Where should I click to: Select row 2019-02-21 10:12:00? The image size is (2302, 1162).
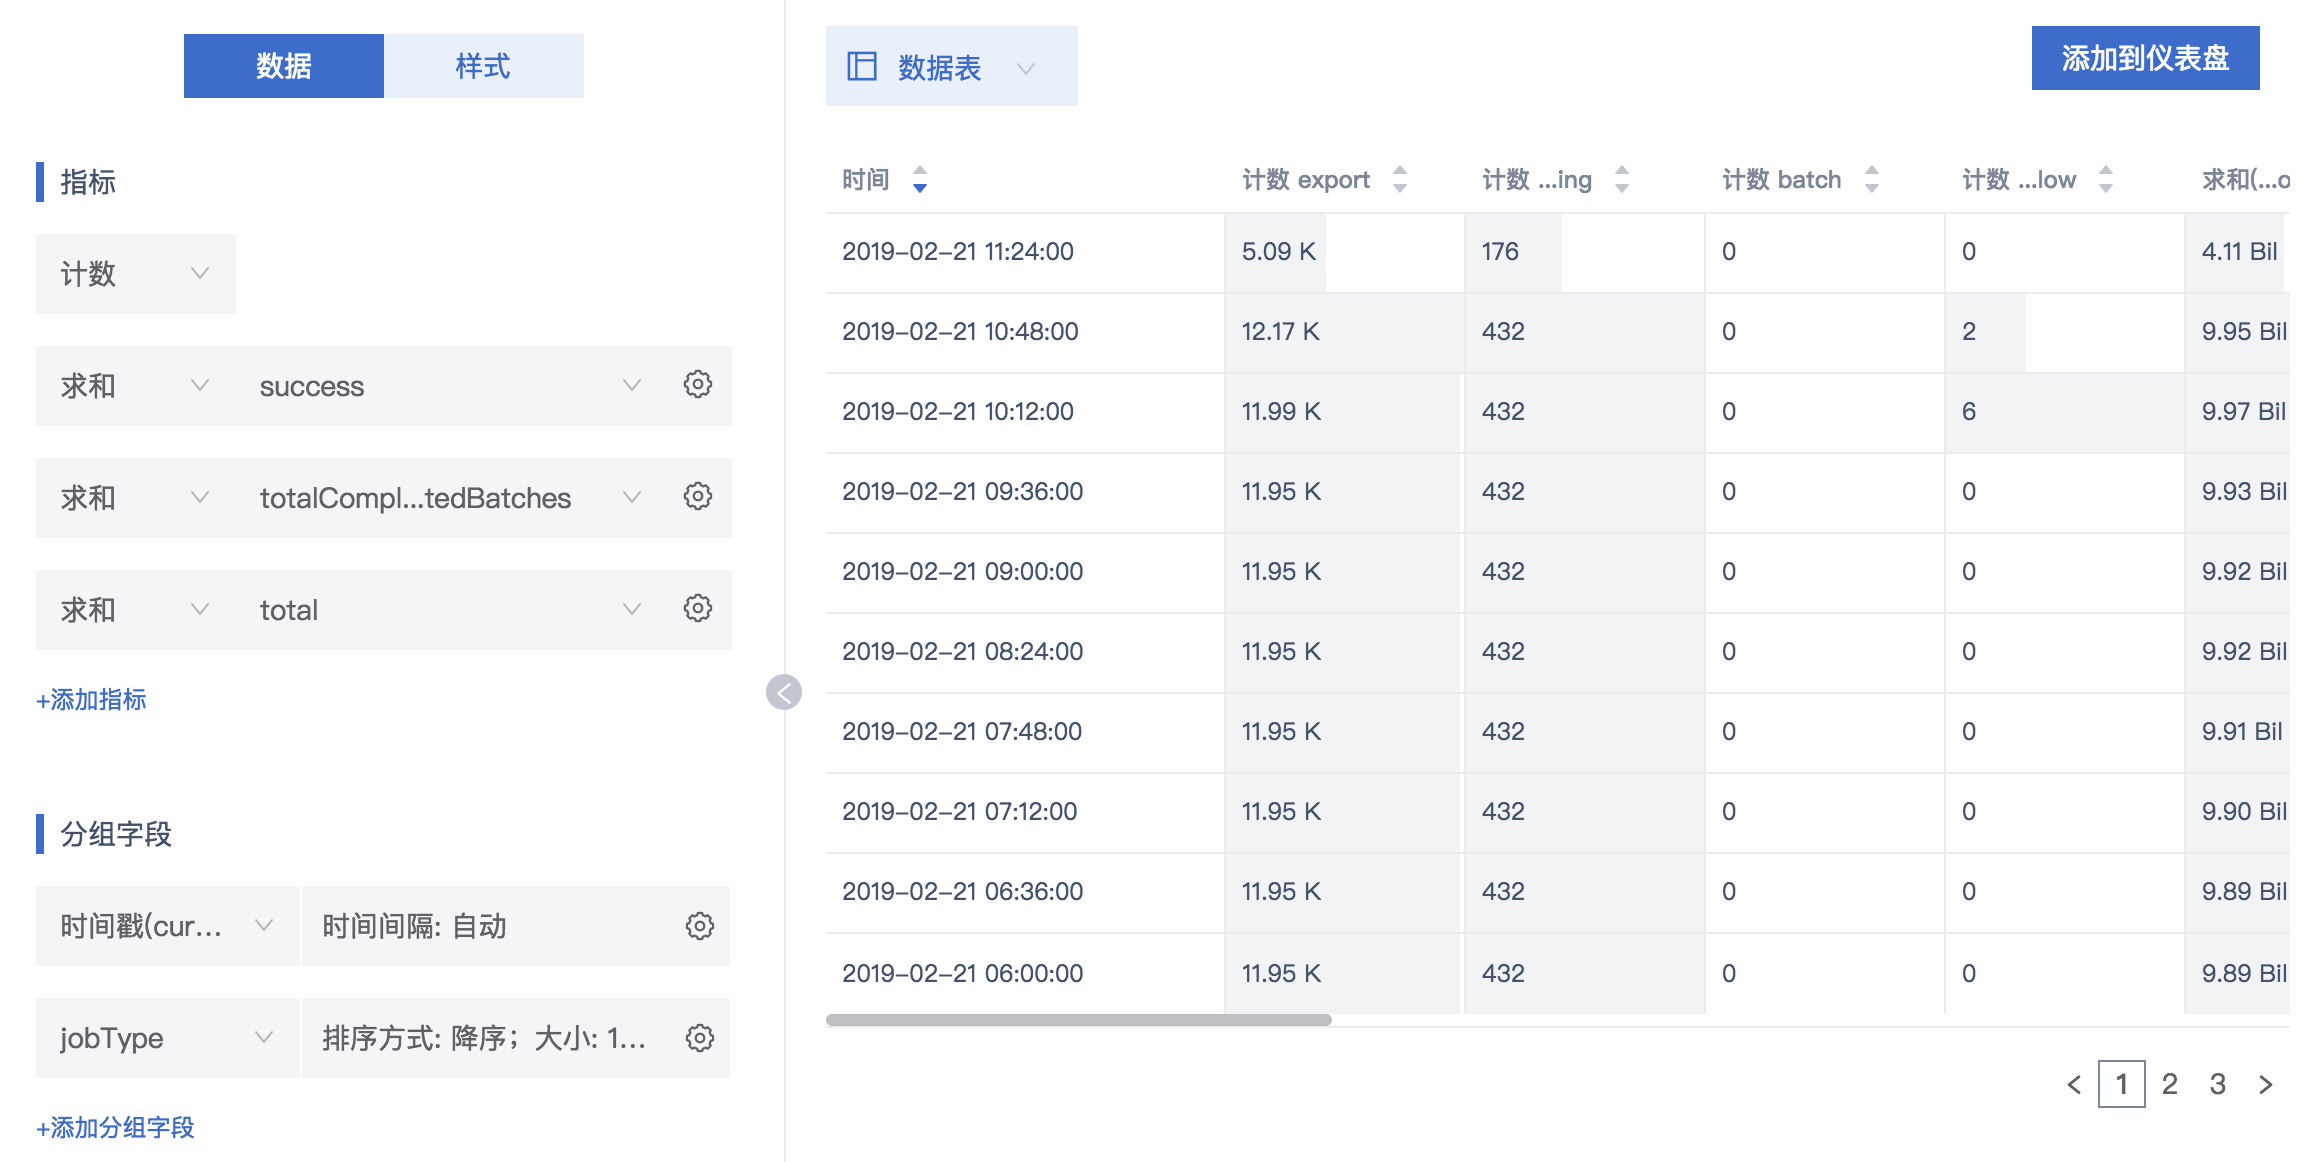pos(1558,412)
